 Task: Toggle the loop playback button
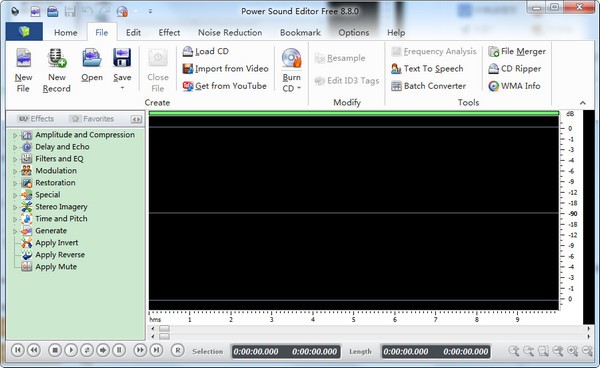87,350
